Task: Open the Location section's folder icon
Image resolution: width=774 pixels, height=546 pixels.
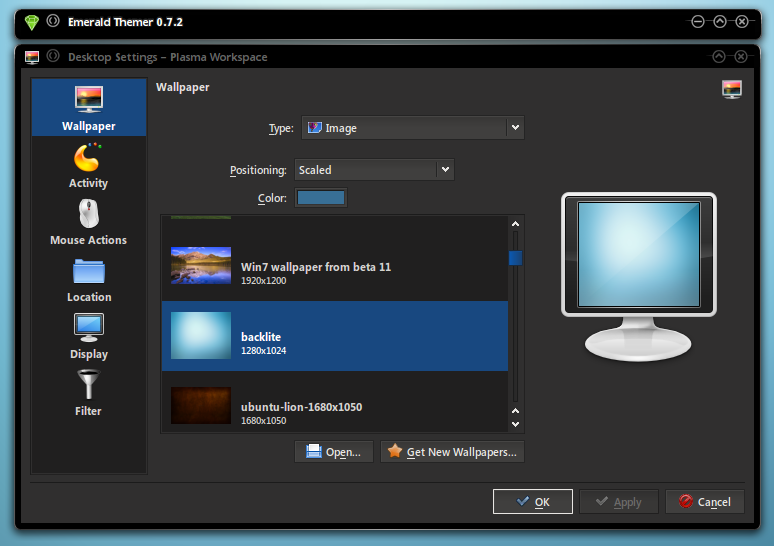Action: (89, 271)
